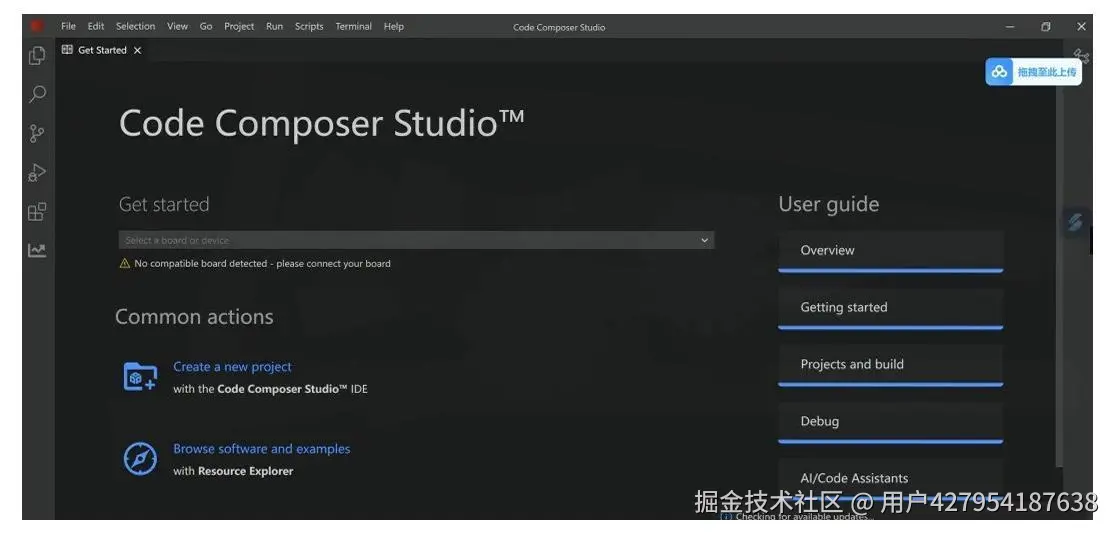Click the No compatible board detected message

tap(262, 263)
